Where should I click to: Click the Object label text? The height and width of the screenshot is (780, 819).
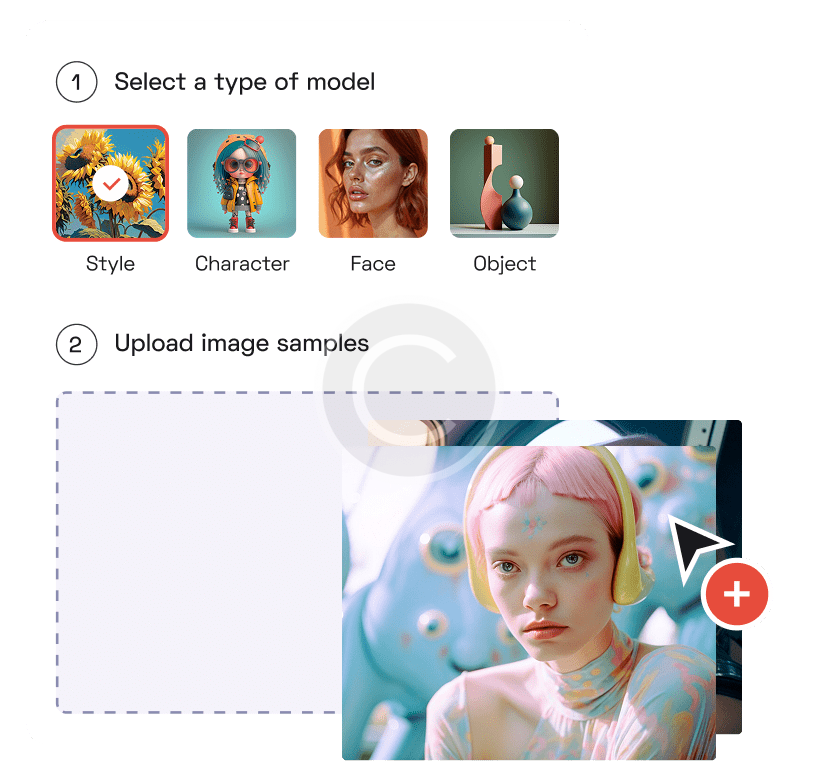(505, 264)
